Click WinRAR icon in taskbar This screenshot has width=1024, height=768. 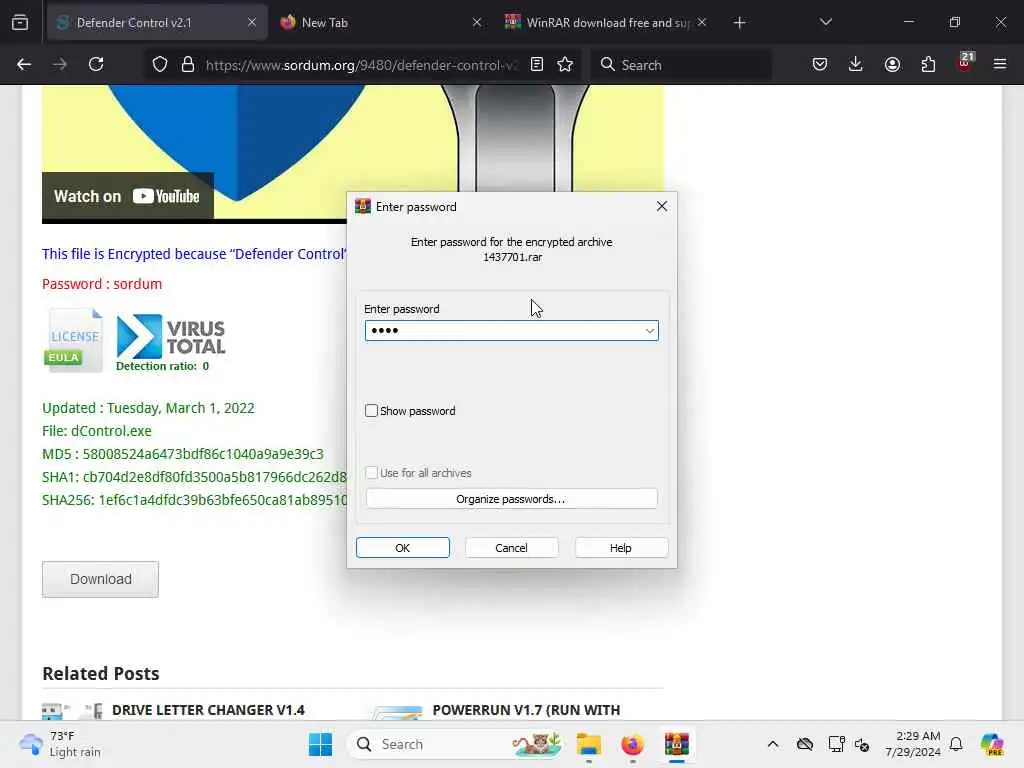tap(677, 744)
